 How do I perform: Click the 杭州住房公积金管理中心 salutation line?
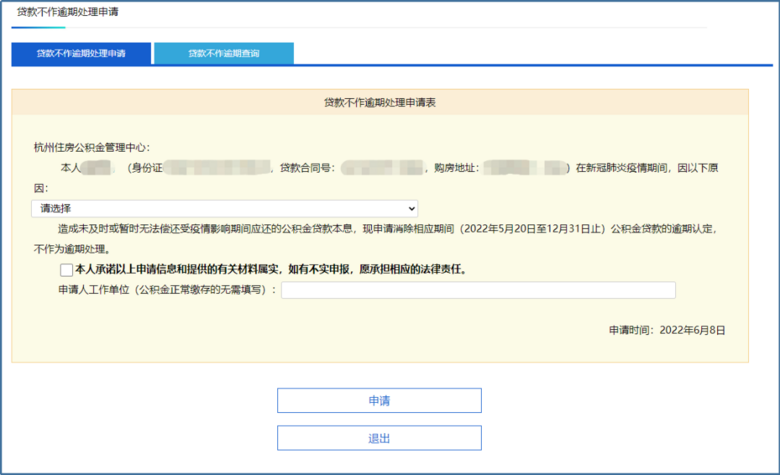click(92, 147)
